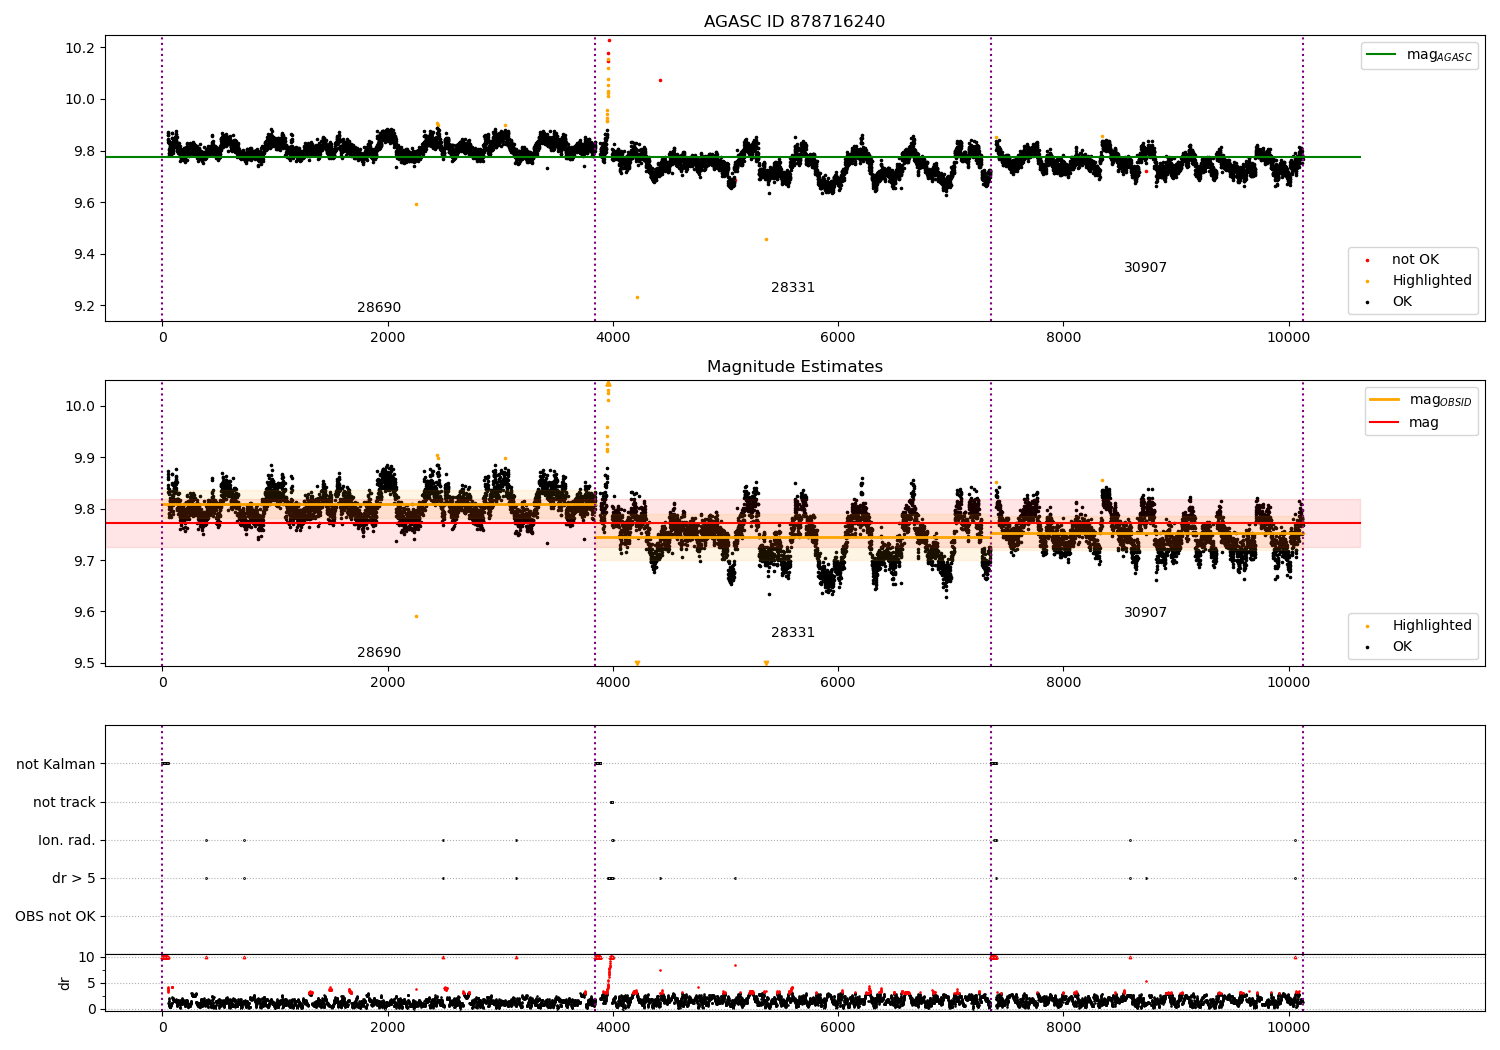Click 'not OK' legend entry in top plot
1500x1050 pixels.
pyautogui.click(x=1415, y=259)
